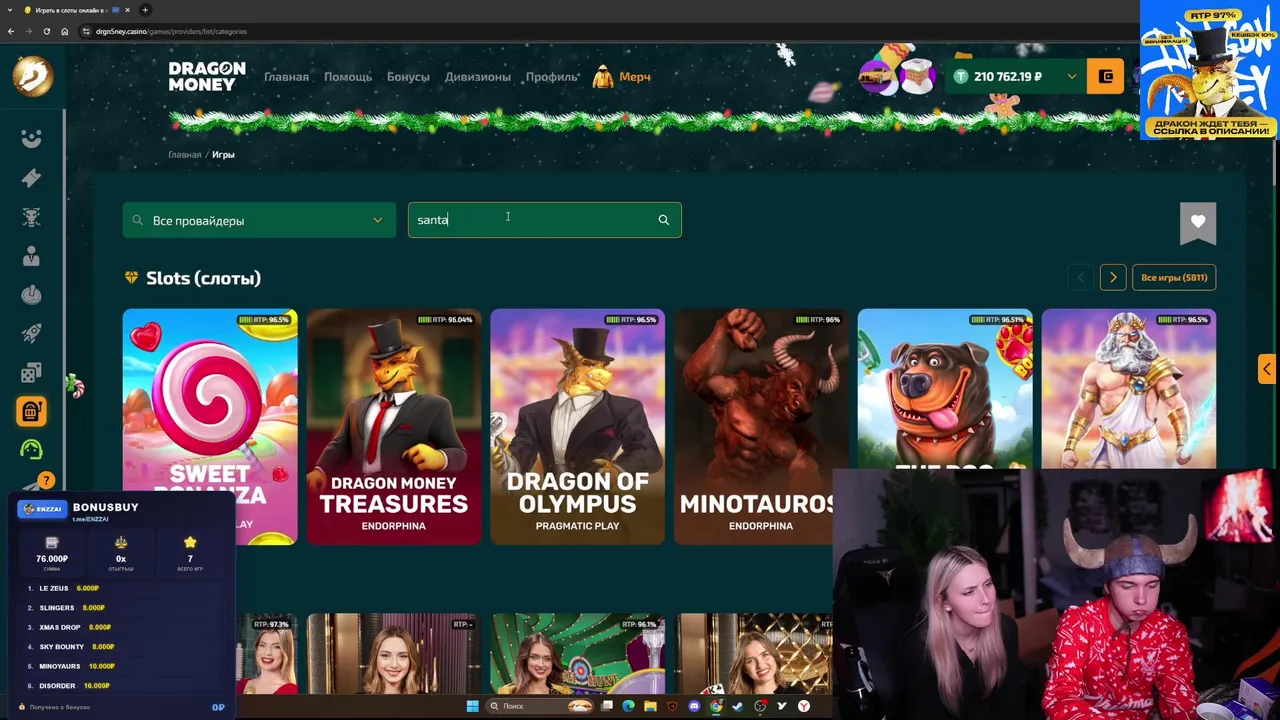The width and height of the screenshot is (1280, 720).
Task: Expand the Все провайдеры dropdown
Action: [x=259, y=220]
